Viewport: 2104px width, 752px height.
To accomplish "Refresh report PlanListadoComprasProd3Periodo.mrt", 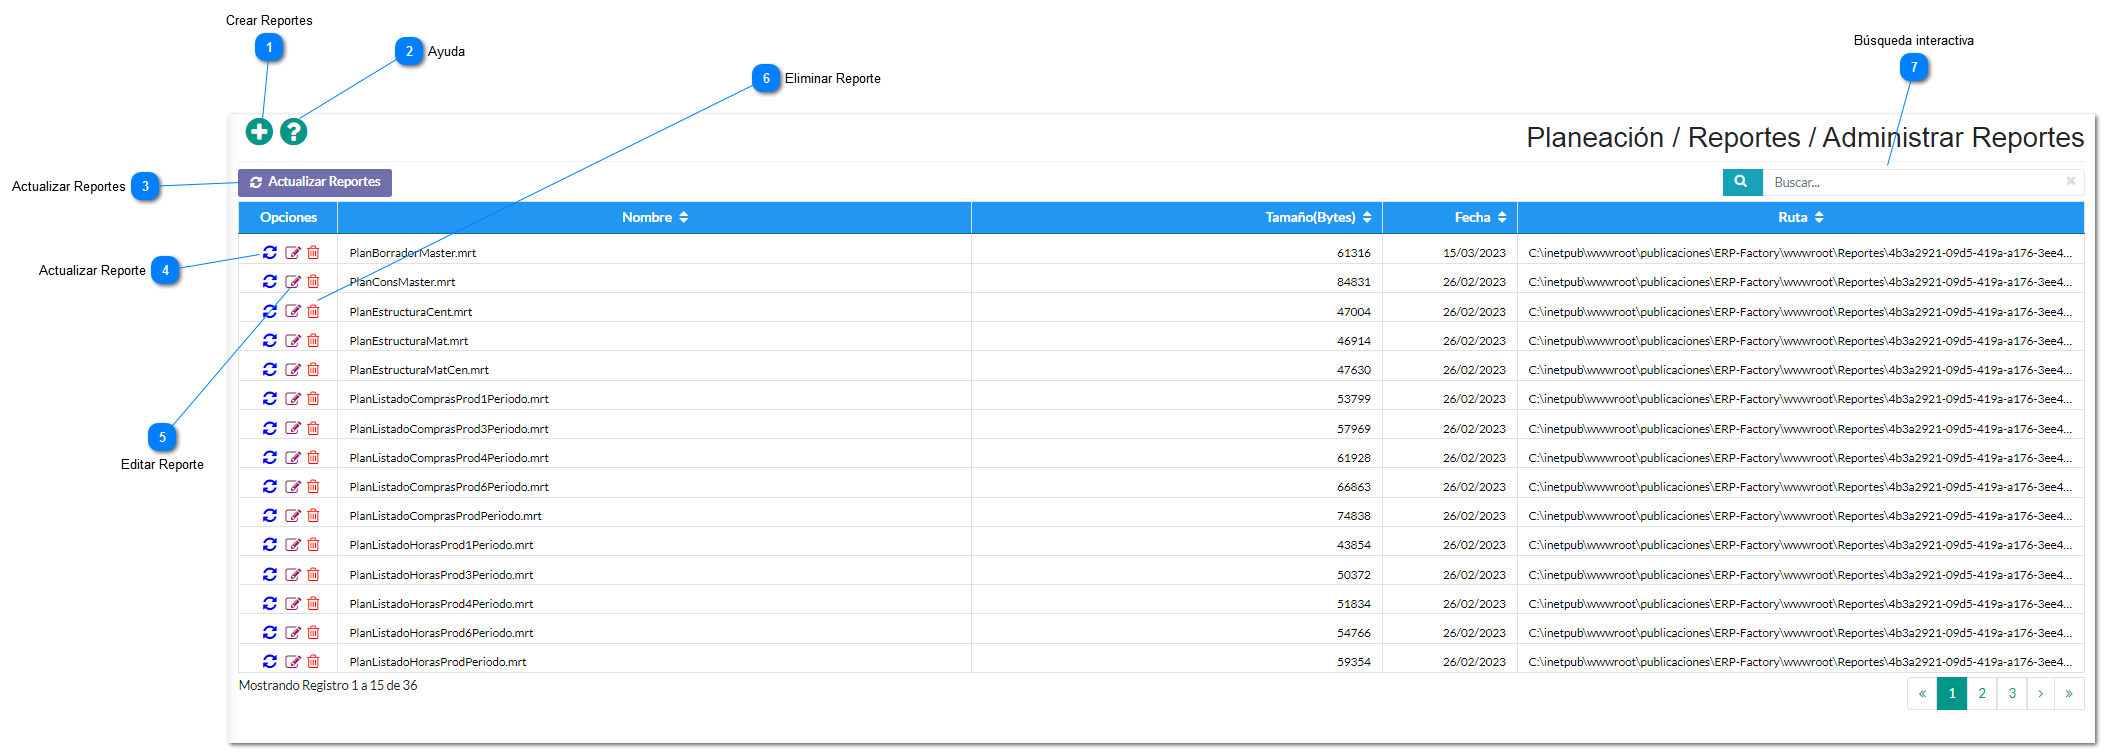I will (270, 428).
